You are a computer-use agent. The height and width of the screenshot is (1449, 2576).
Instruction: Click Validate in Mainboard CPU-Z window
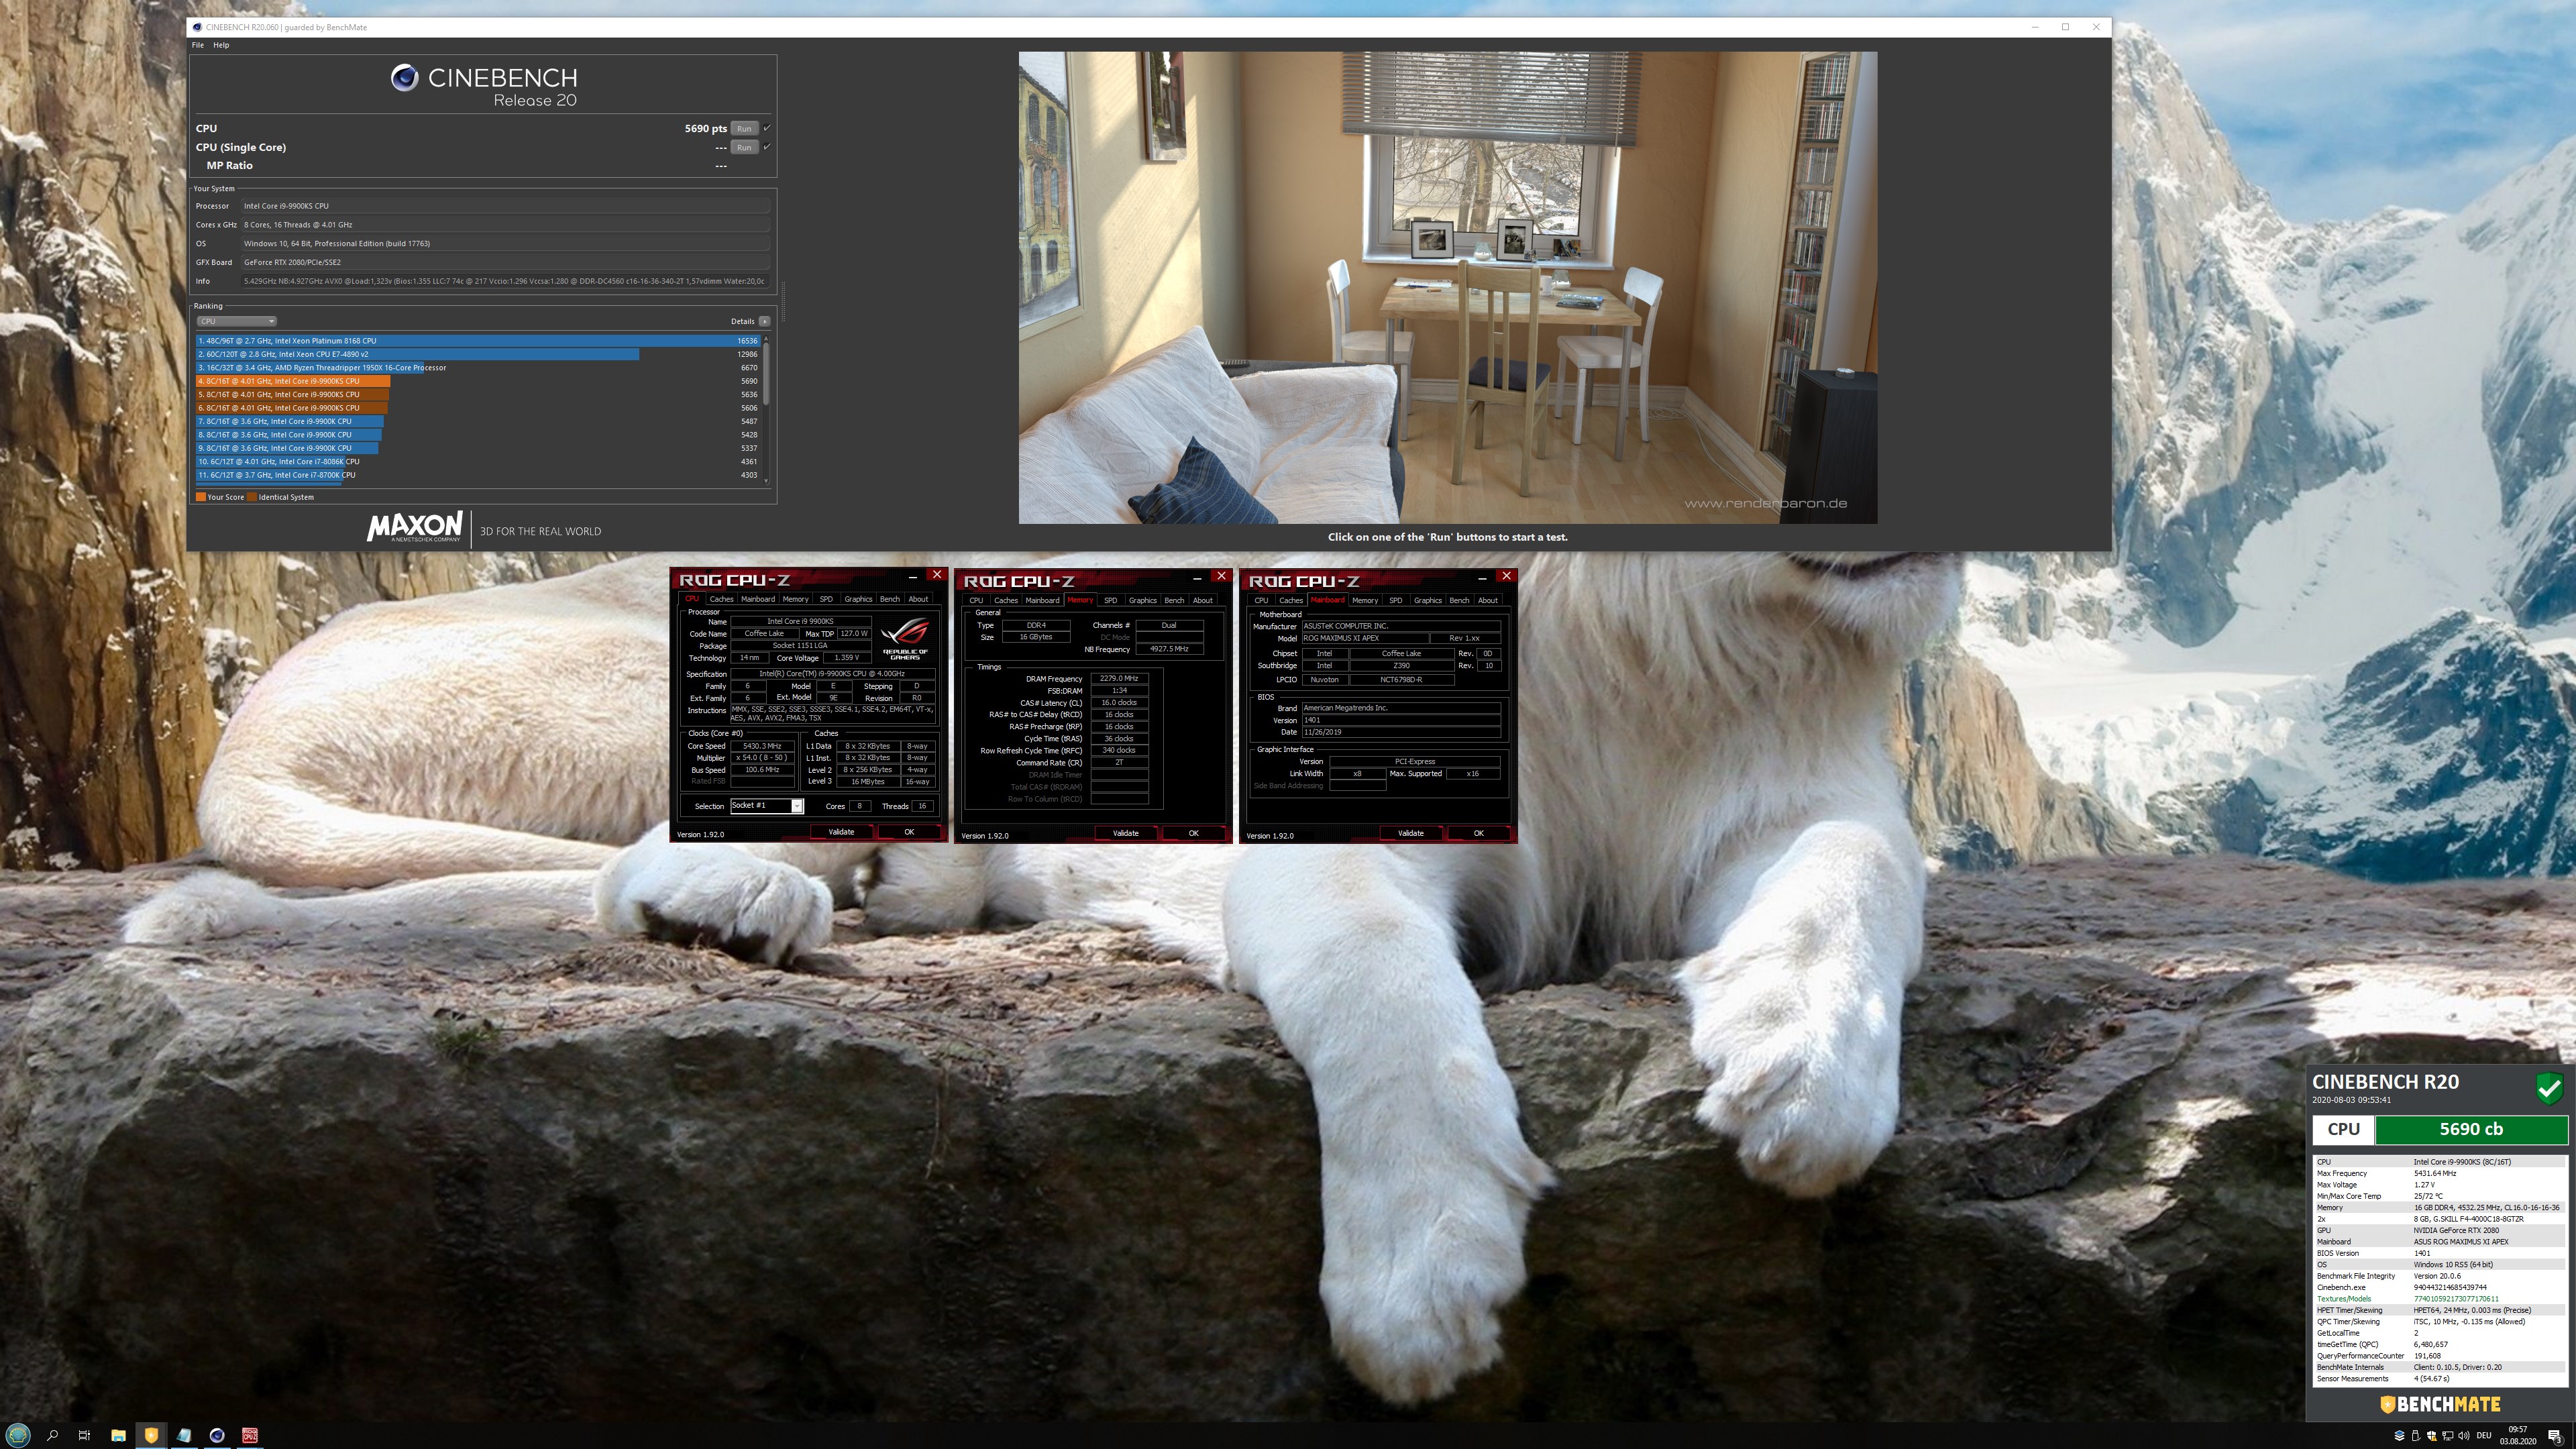pyautogui.click(x=1411, y=833)
